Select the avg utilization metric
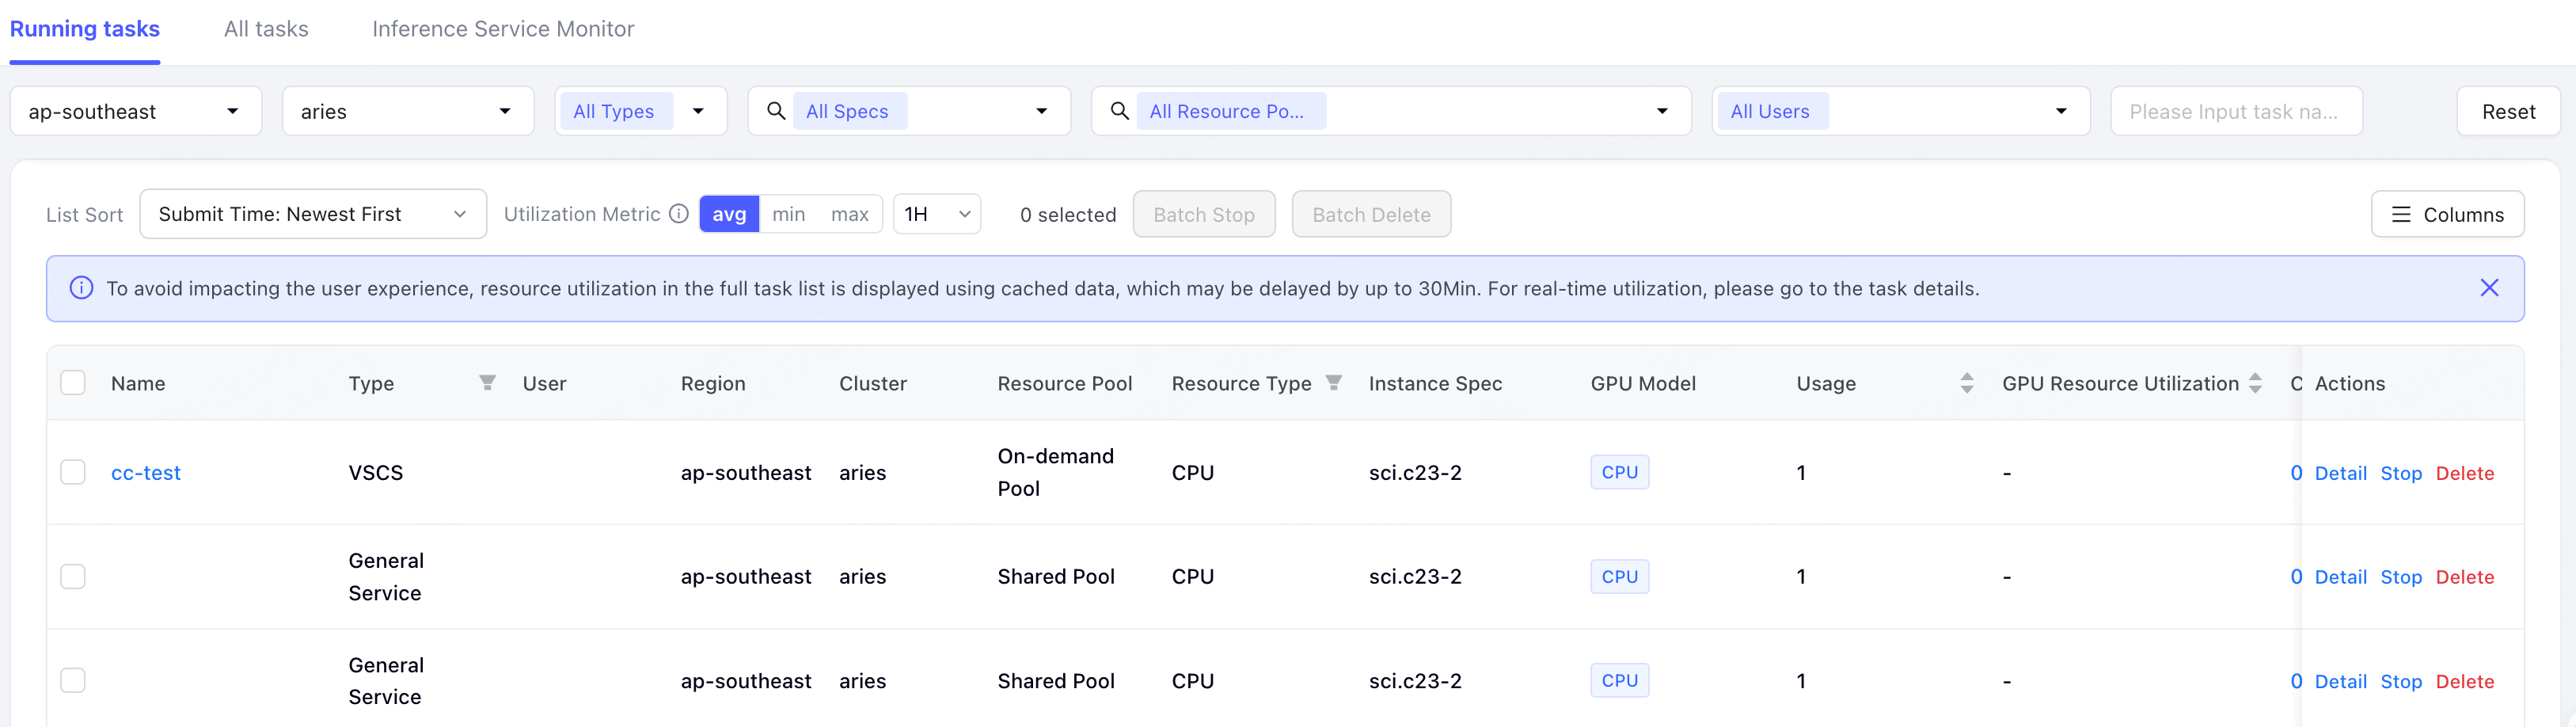Screen dimensions: 2576x727 pos(729,214)
